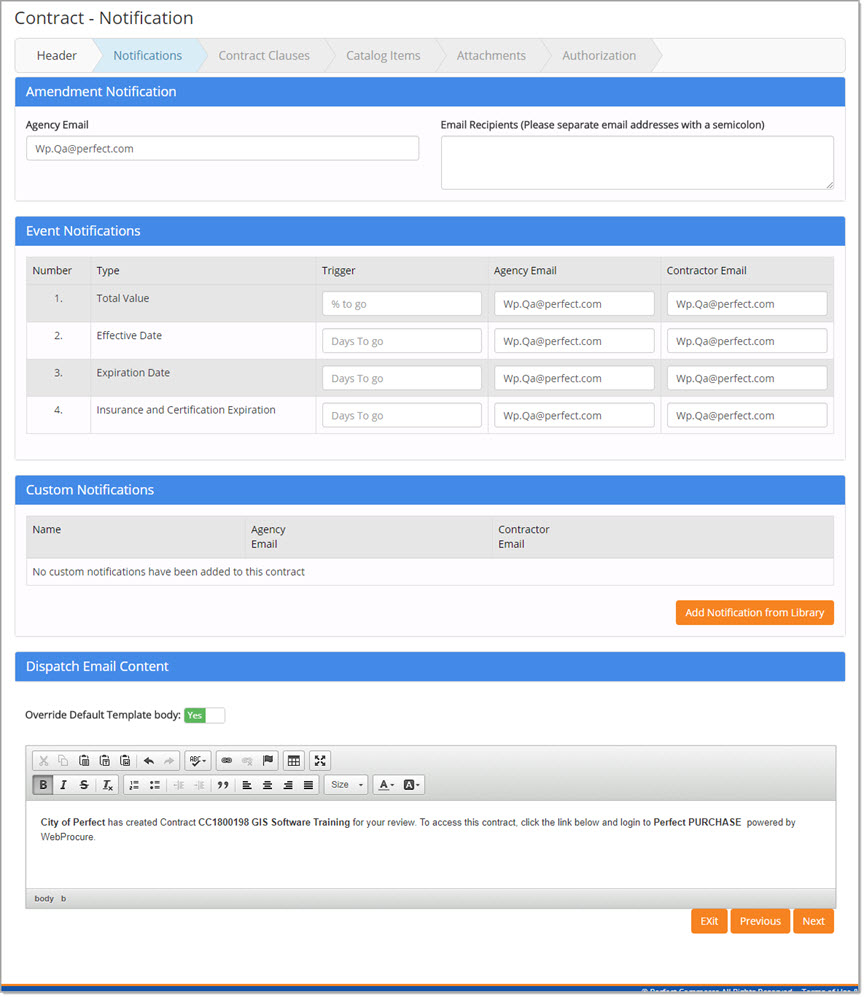Click the insert link icon
The width and height of the screenshot is (864, 997).
tap(226, 760)
